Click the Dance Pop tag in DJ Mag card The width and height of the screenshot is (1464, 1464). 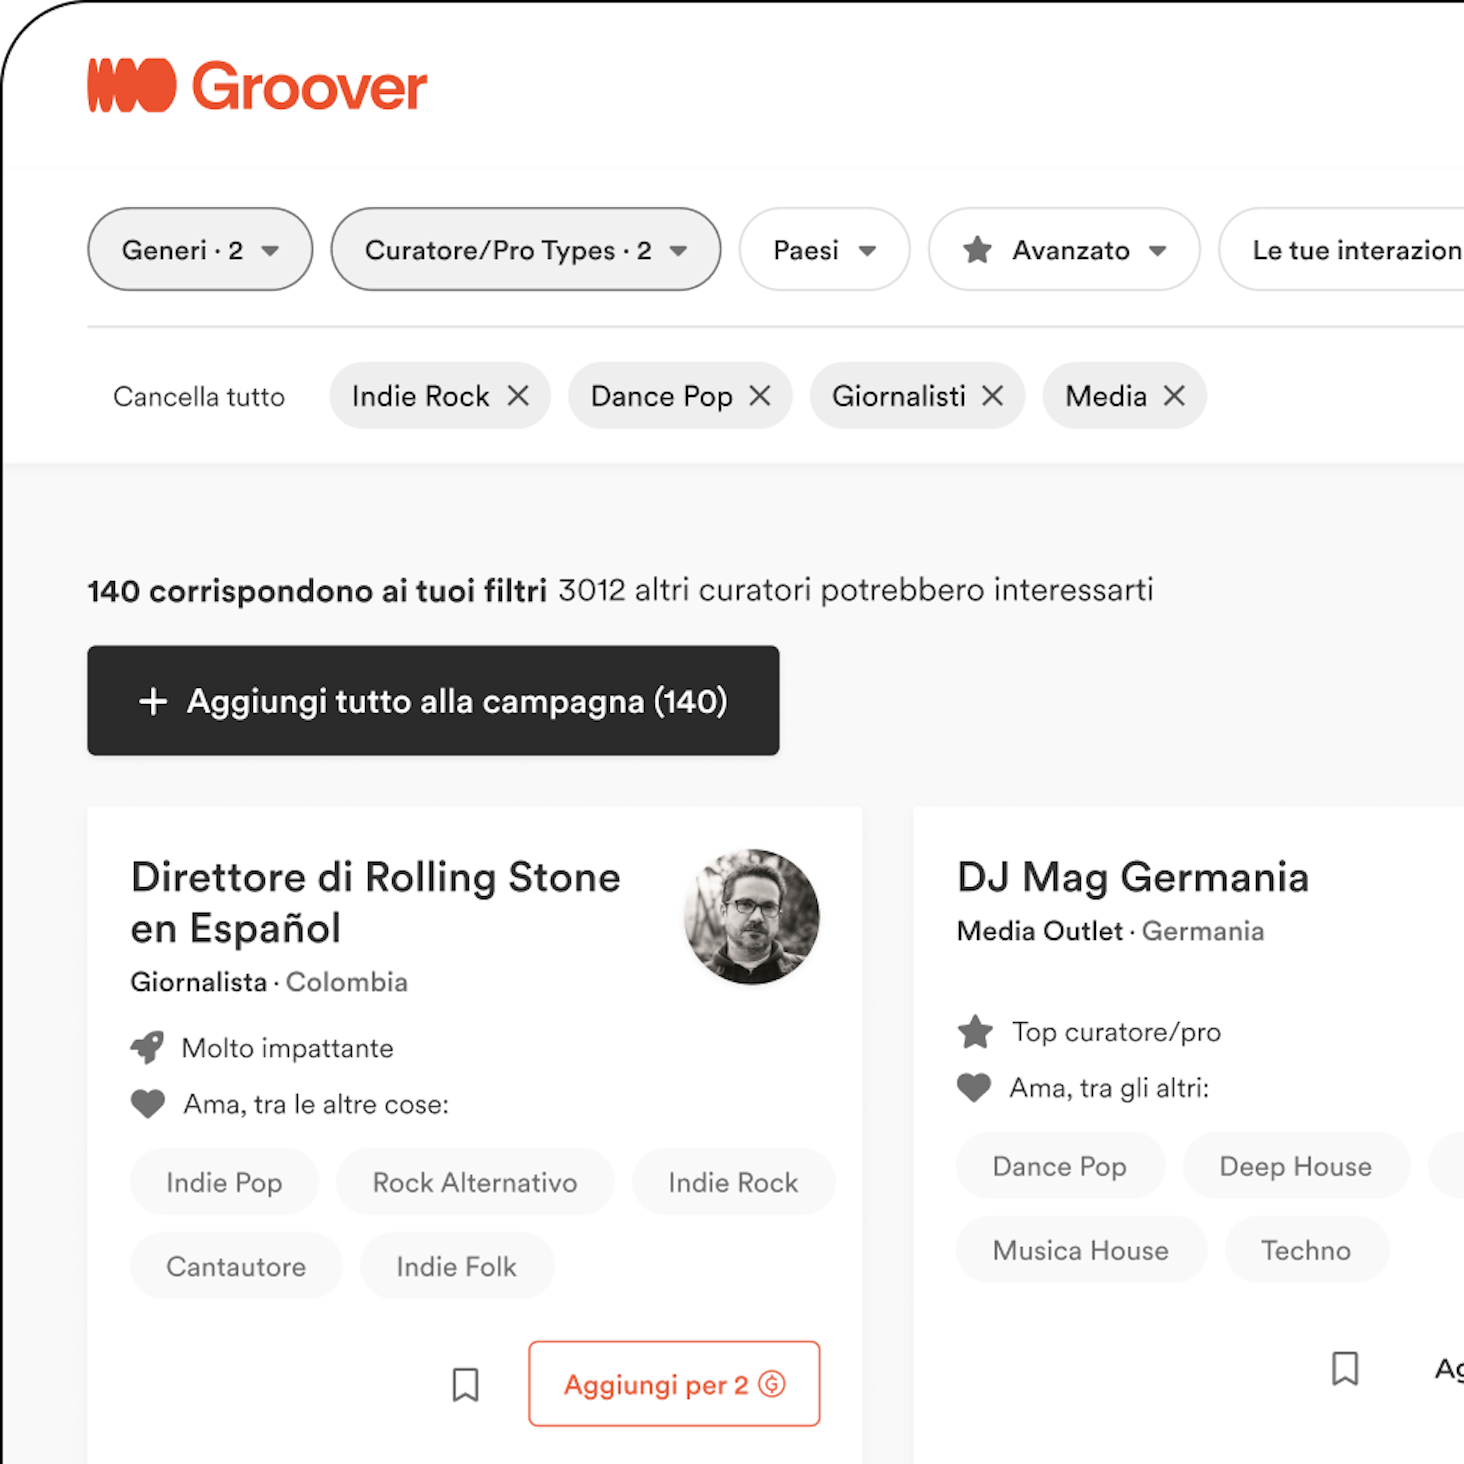(x=1060, y=1166)
